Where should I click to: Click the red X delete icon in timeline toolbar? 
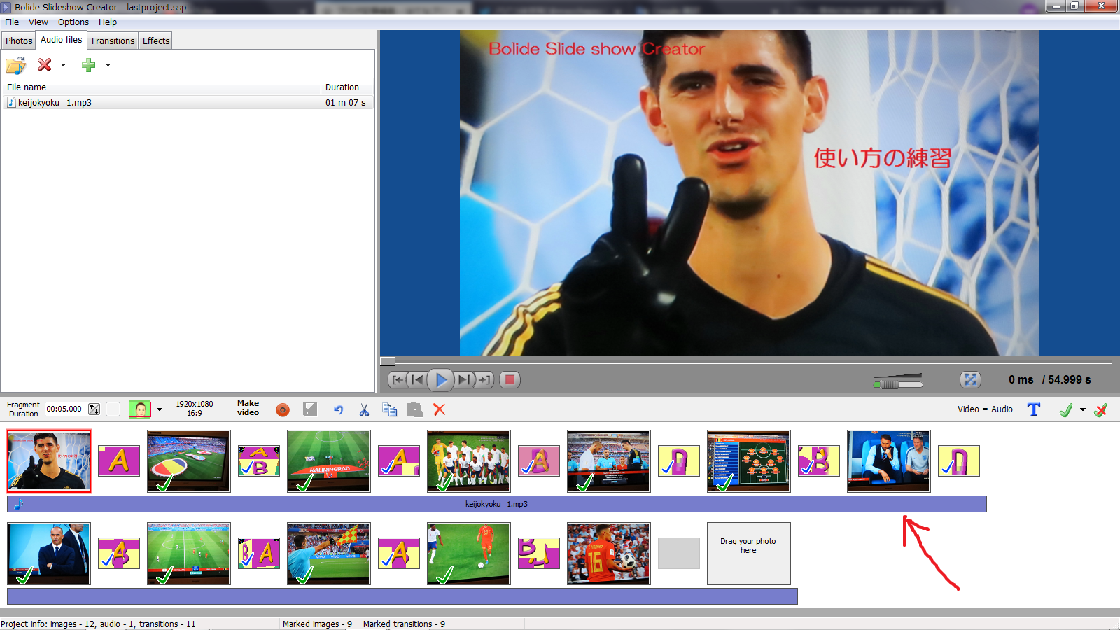(x=439, y=409)
